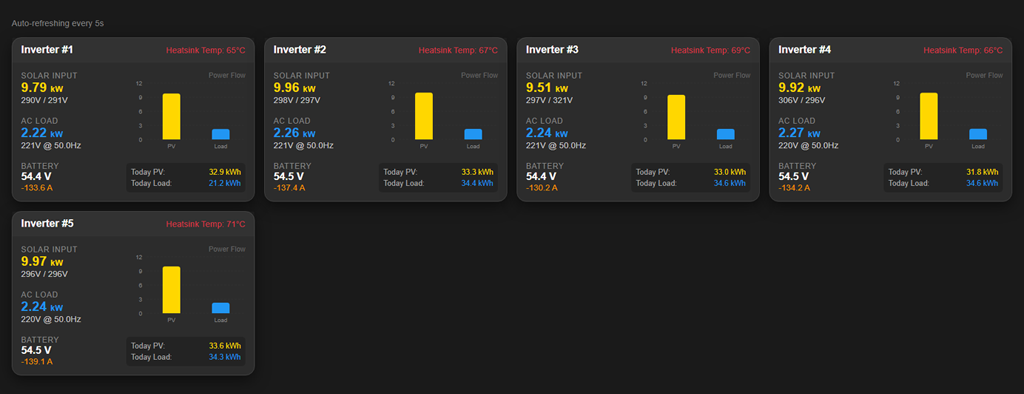Click Today Load 34.6 kWh in Inverter #3

[x=730, y=184]
